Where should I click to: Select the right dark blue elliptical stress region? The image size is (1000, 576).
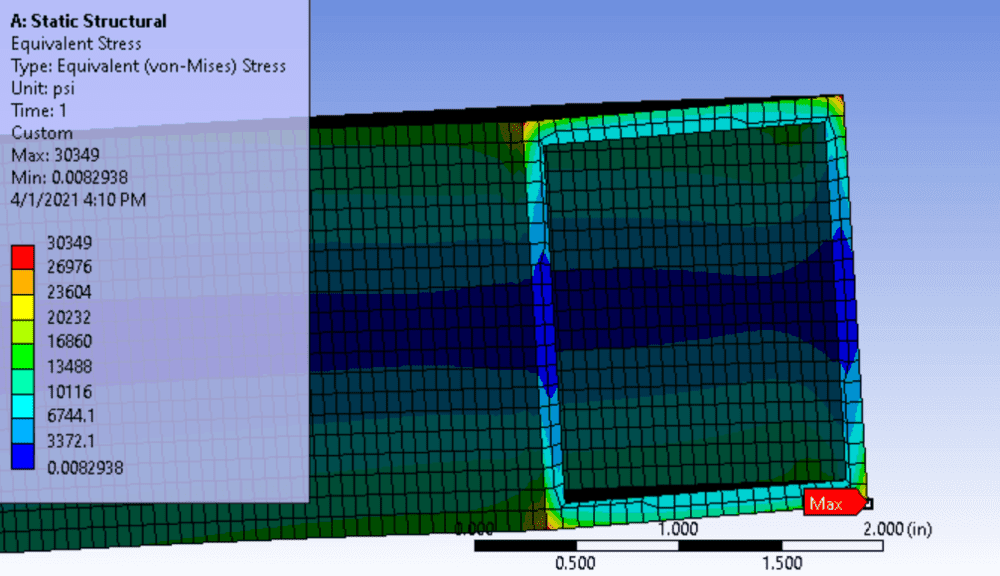tap(844, 300)
